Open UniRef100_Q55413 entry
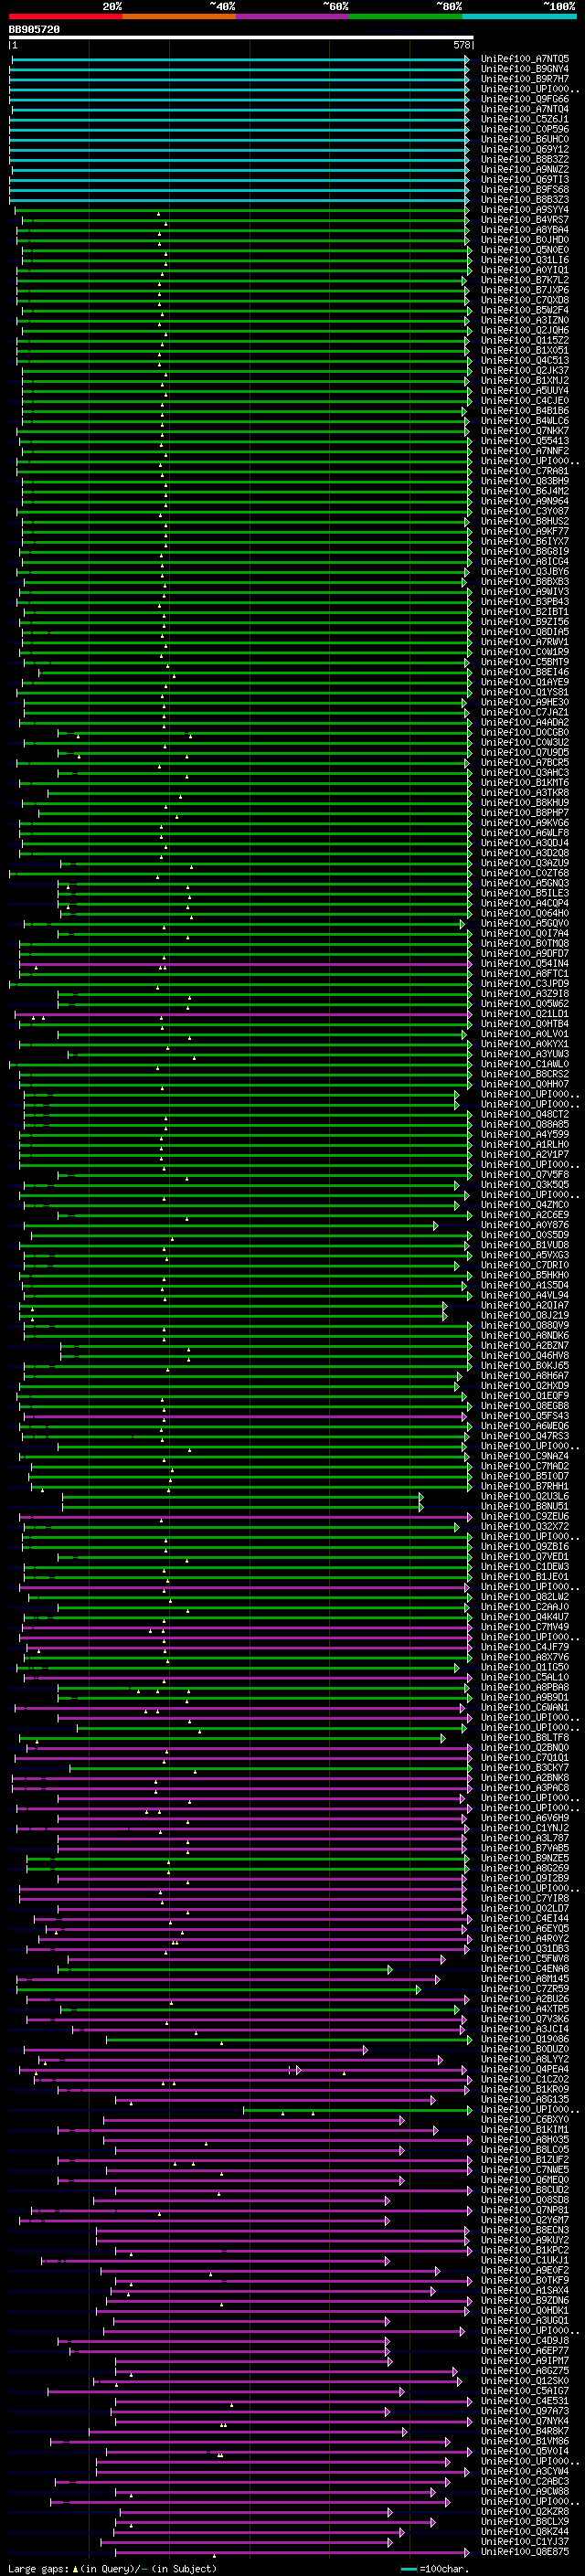 525,441
